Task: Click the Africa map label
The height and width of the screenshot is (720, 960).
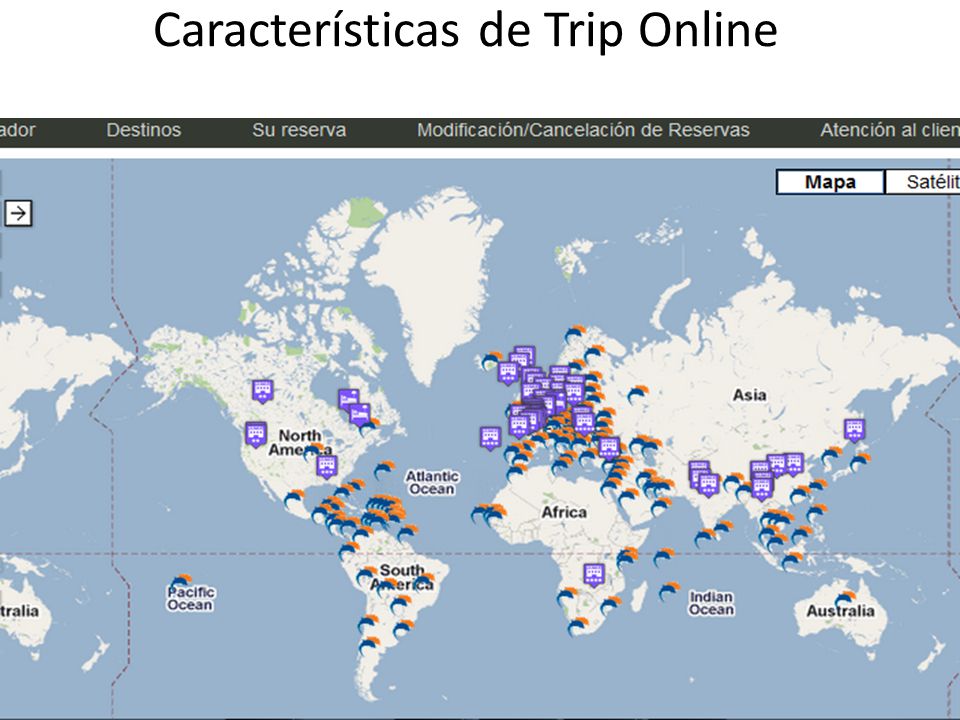Action: [563, 512]
